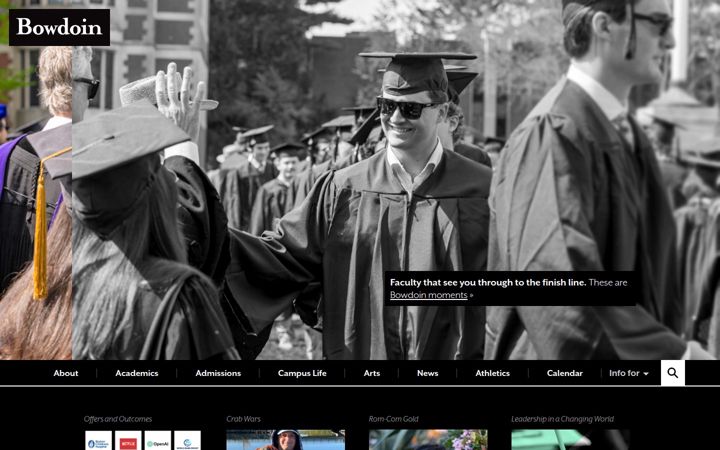
Task: Open the Rom-Com Gold story heading
Action: coord(394,419)
